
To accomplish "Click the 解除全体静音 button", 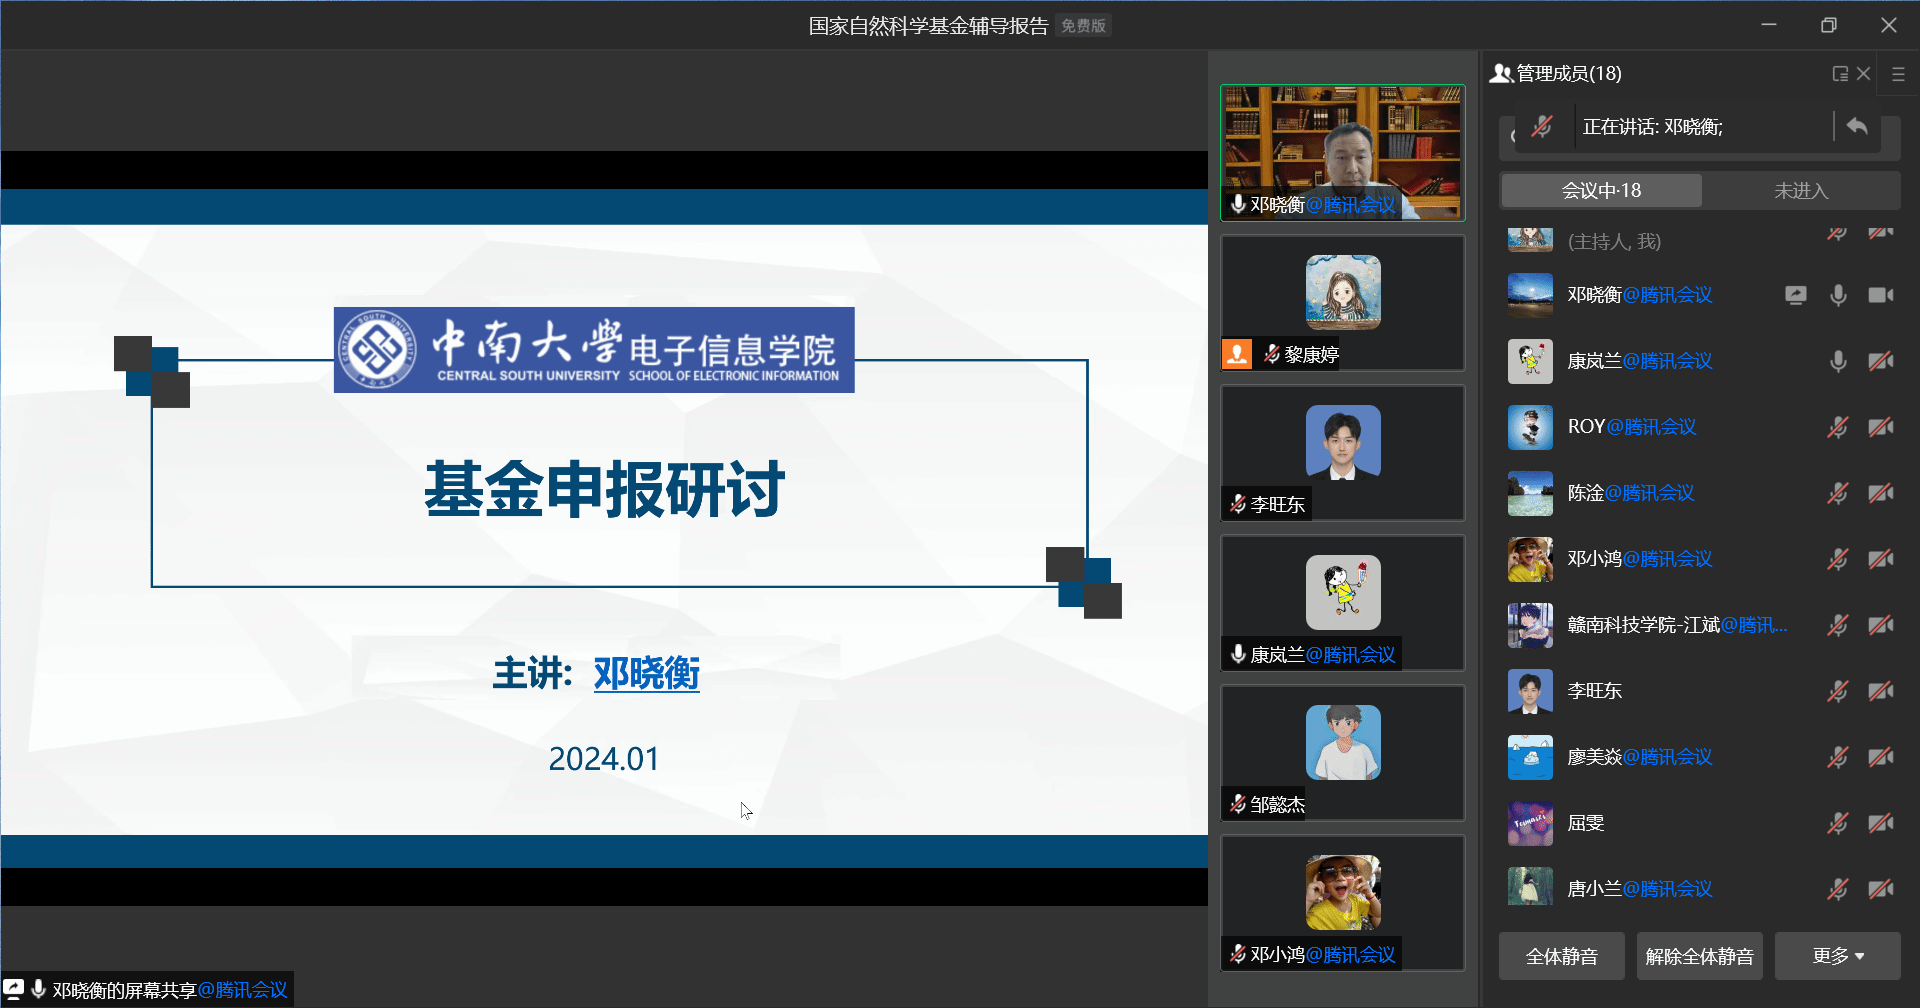I will coord(1699,956).
